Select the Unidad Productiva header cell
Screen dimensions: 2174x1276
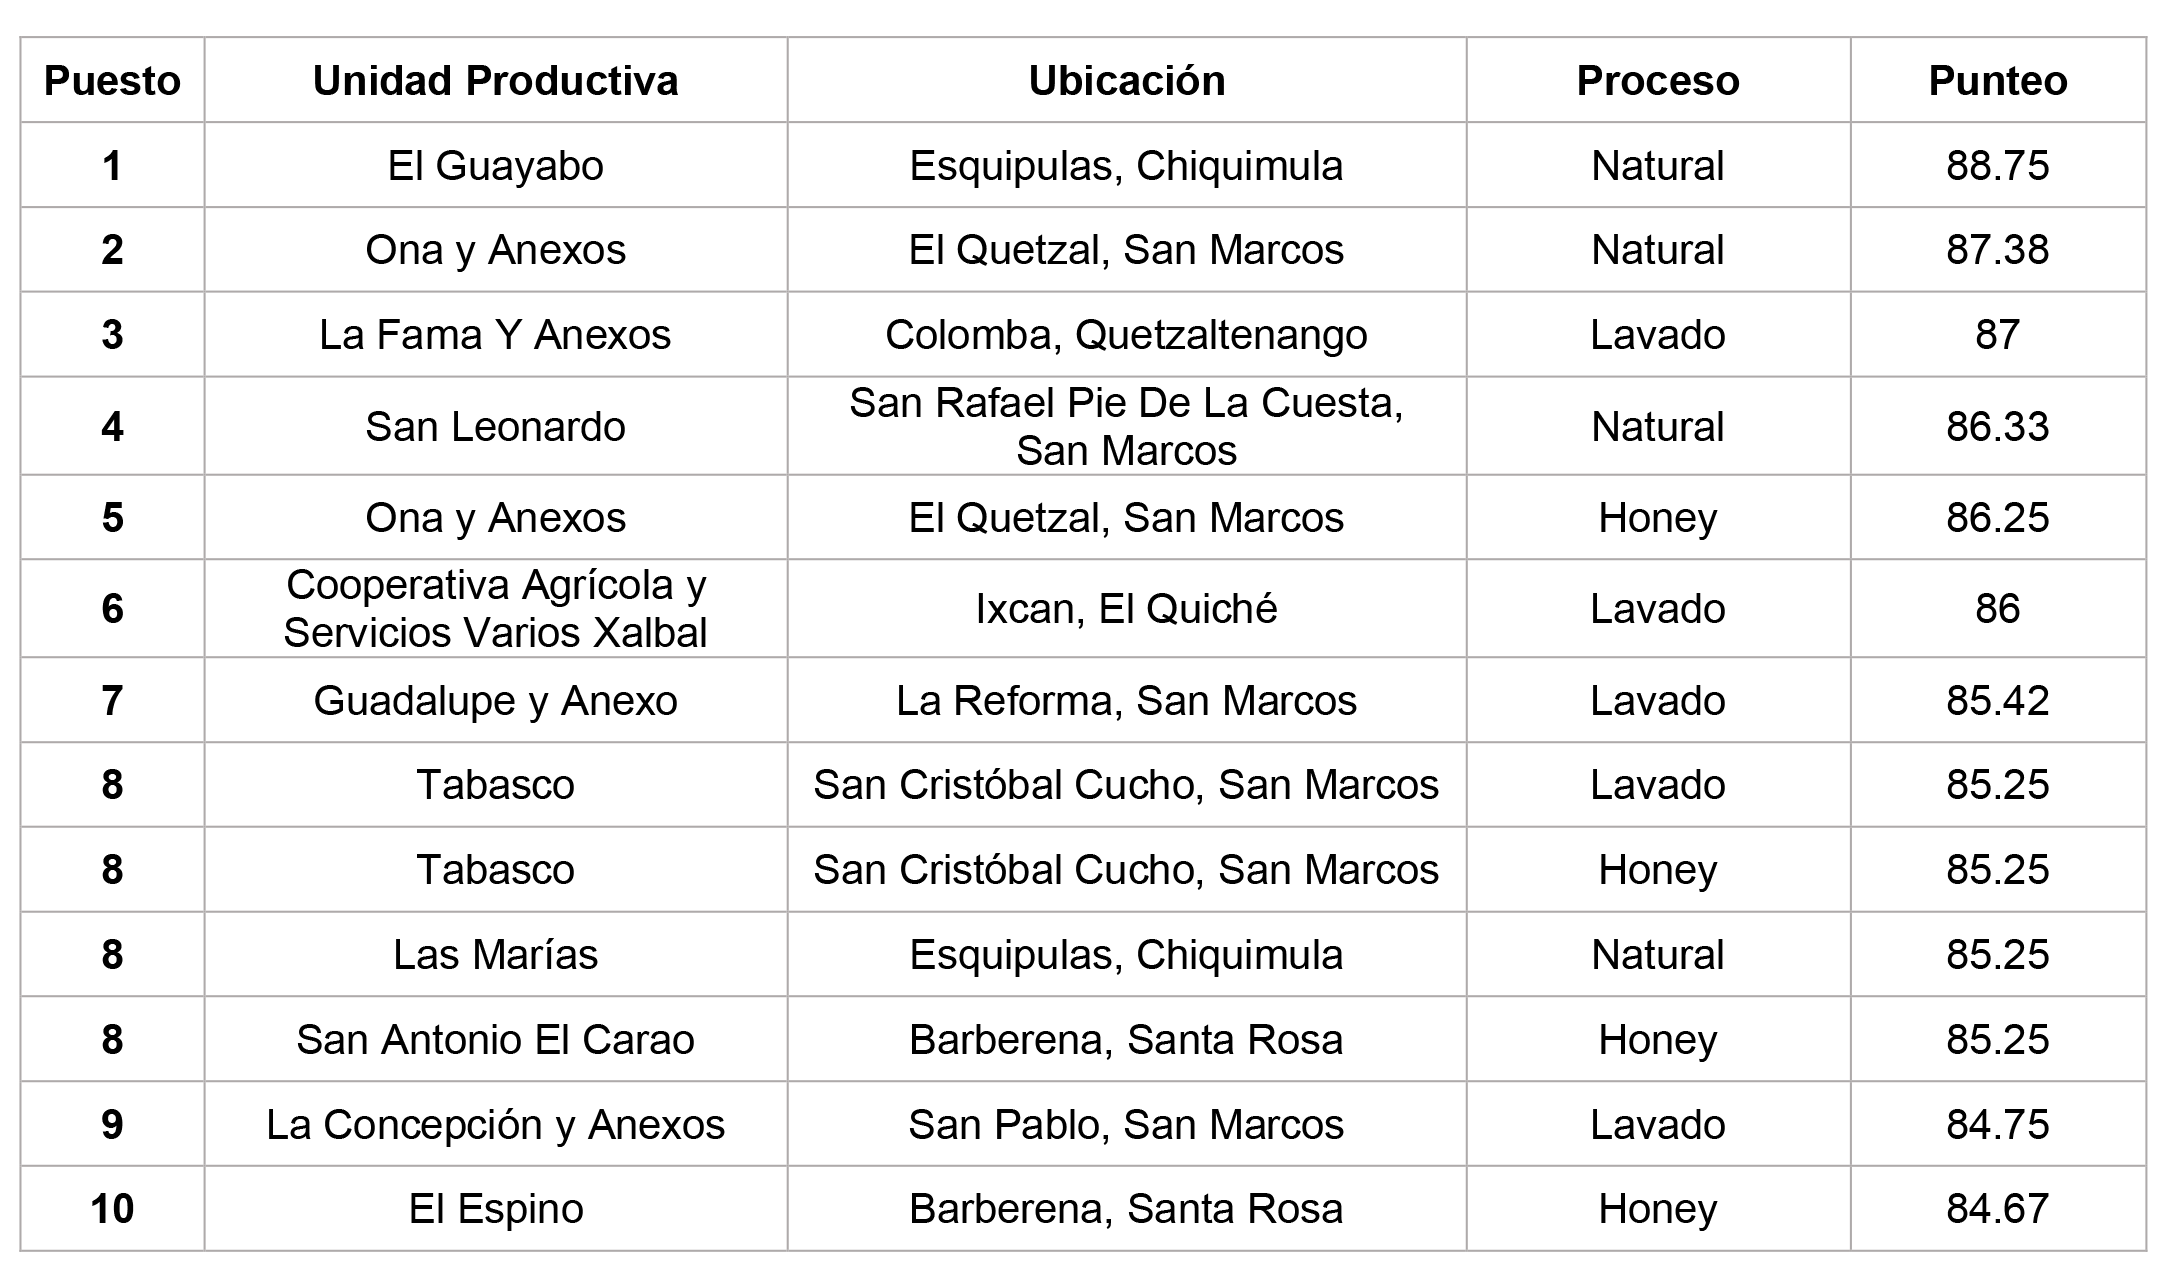tap(495, 80)
